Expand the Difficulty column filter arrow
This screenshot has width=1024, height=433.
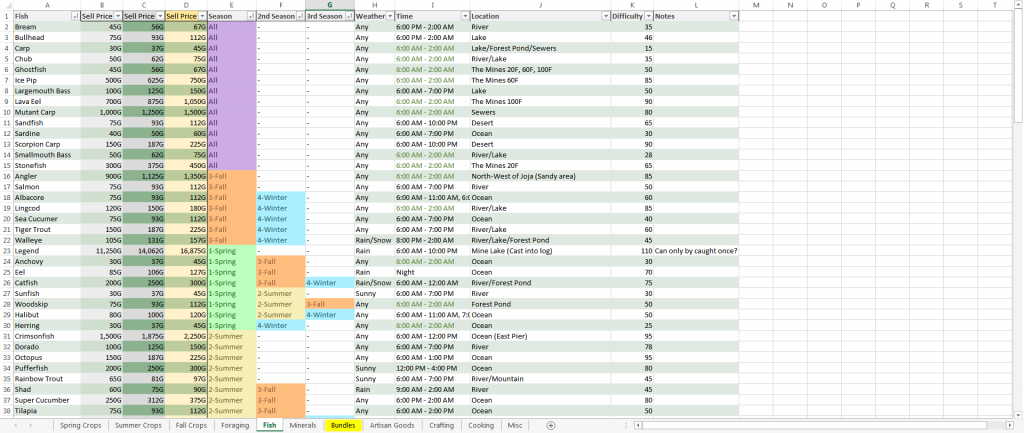pos(647,17)
